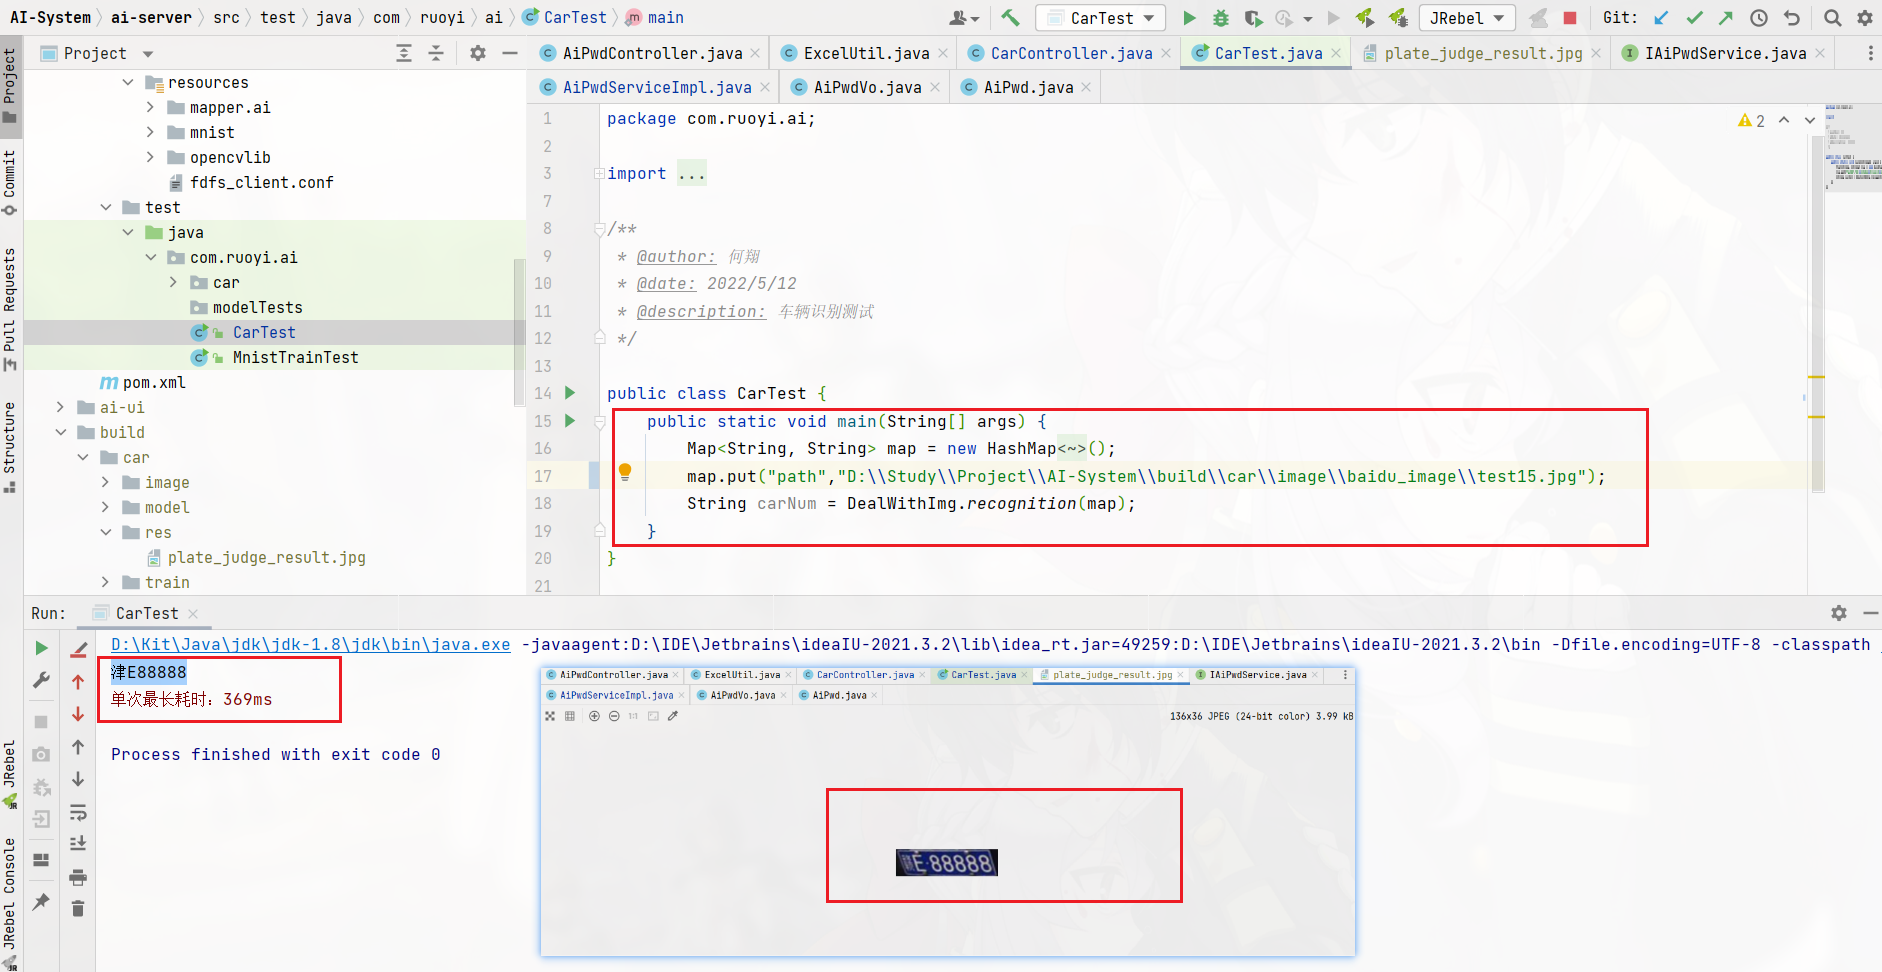Click Git commit checkmark icon
The height and width of the screenshot is (972, 1882).
point(1694,18)
